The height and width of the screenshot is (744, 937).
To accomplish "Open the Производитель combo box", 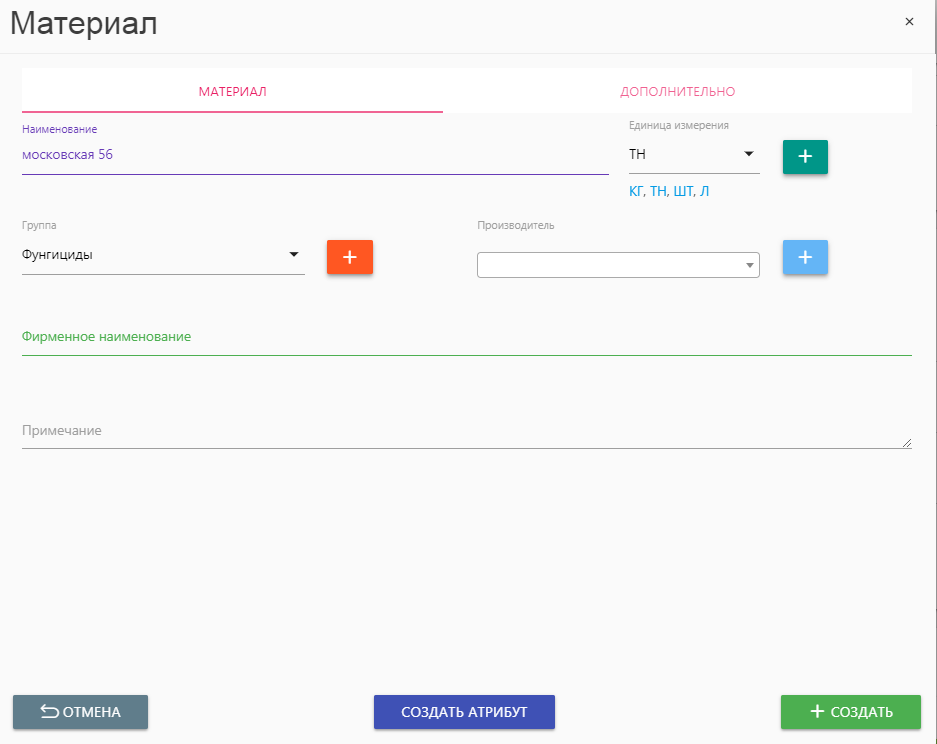I will click(617, 265).
